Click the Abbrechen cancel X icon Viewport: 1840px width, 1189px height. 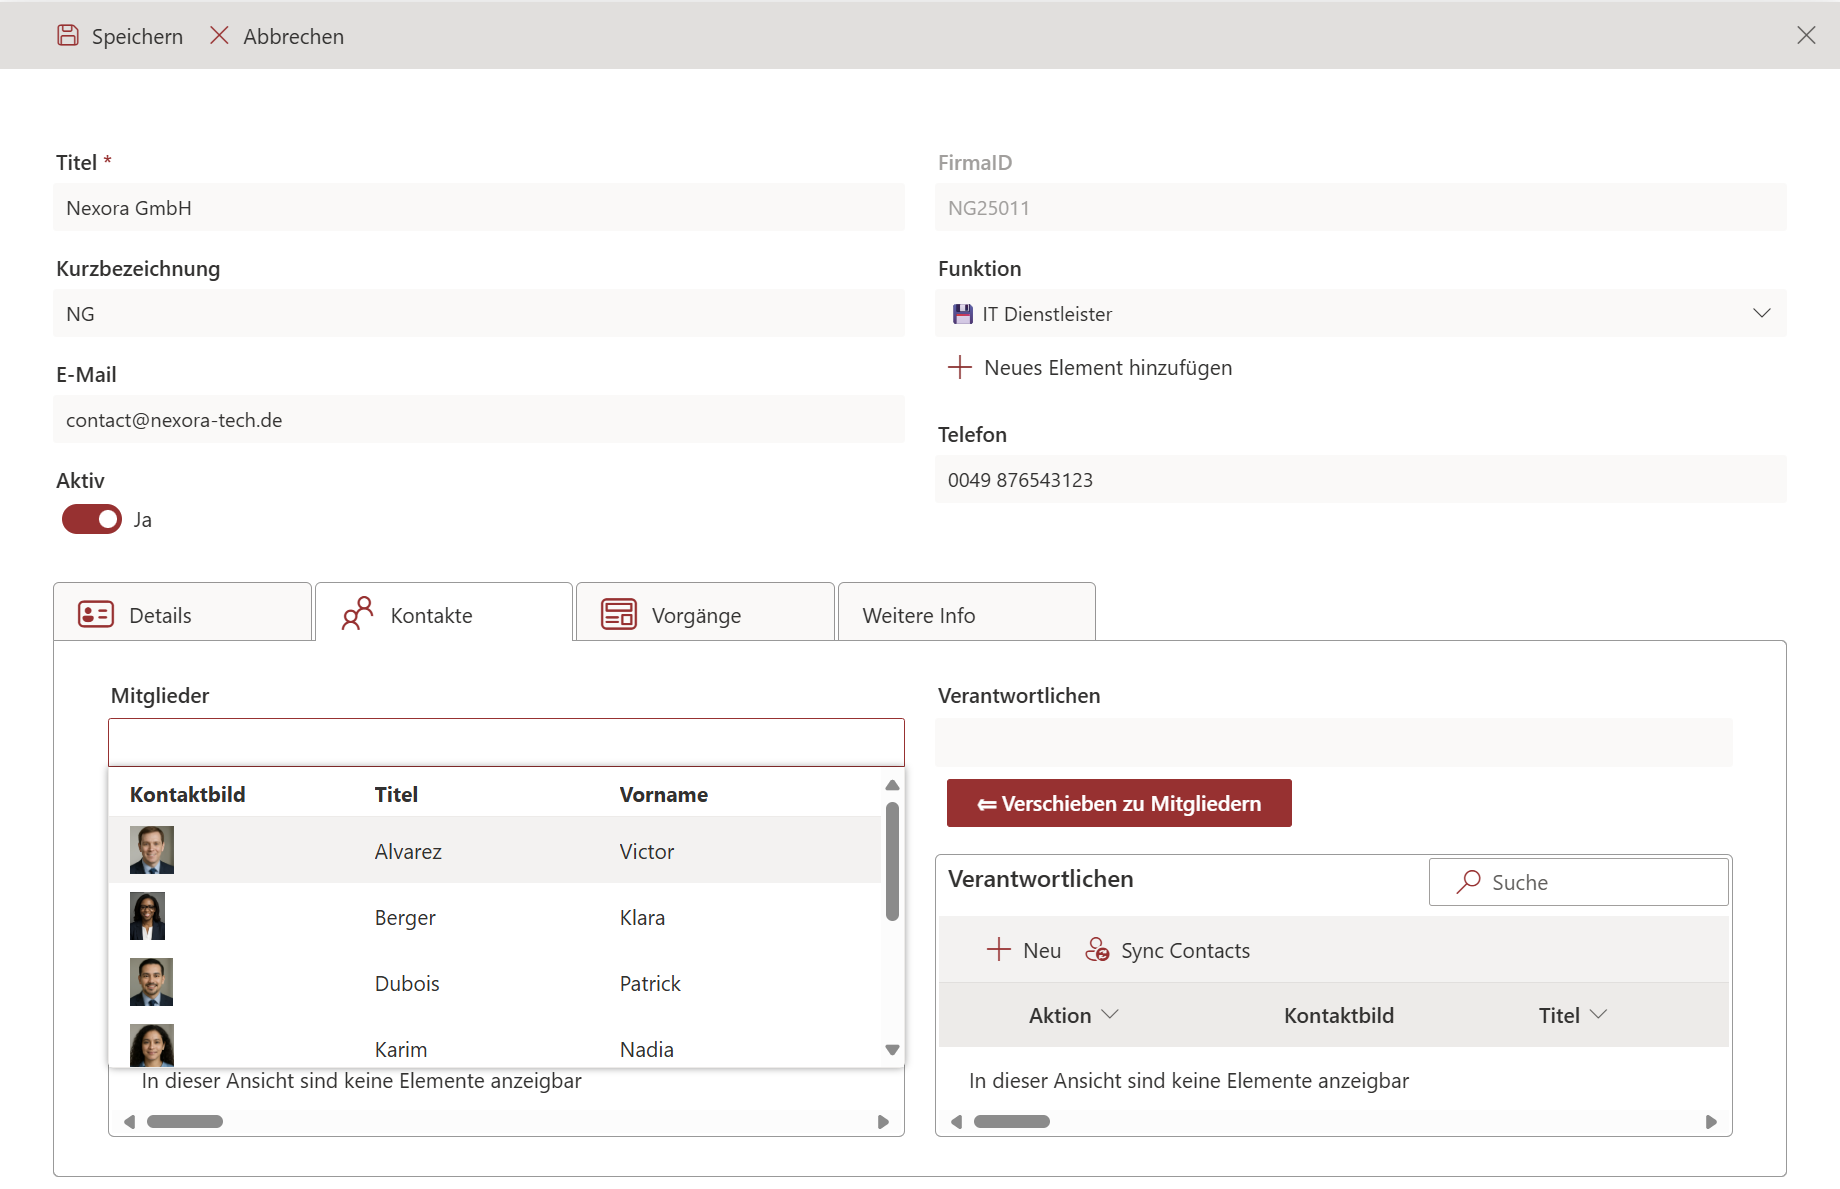click(x=219, y=36)
